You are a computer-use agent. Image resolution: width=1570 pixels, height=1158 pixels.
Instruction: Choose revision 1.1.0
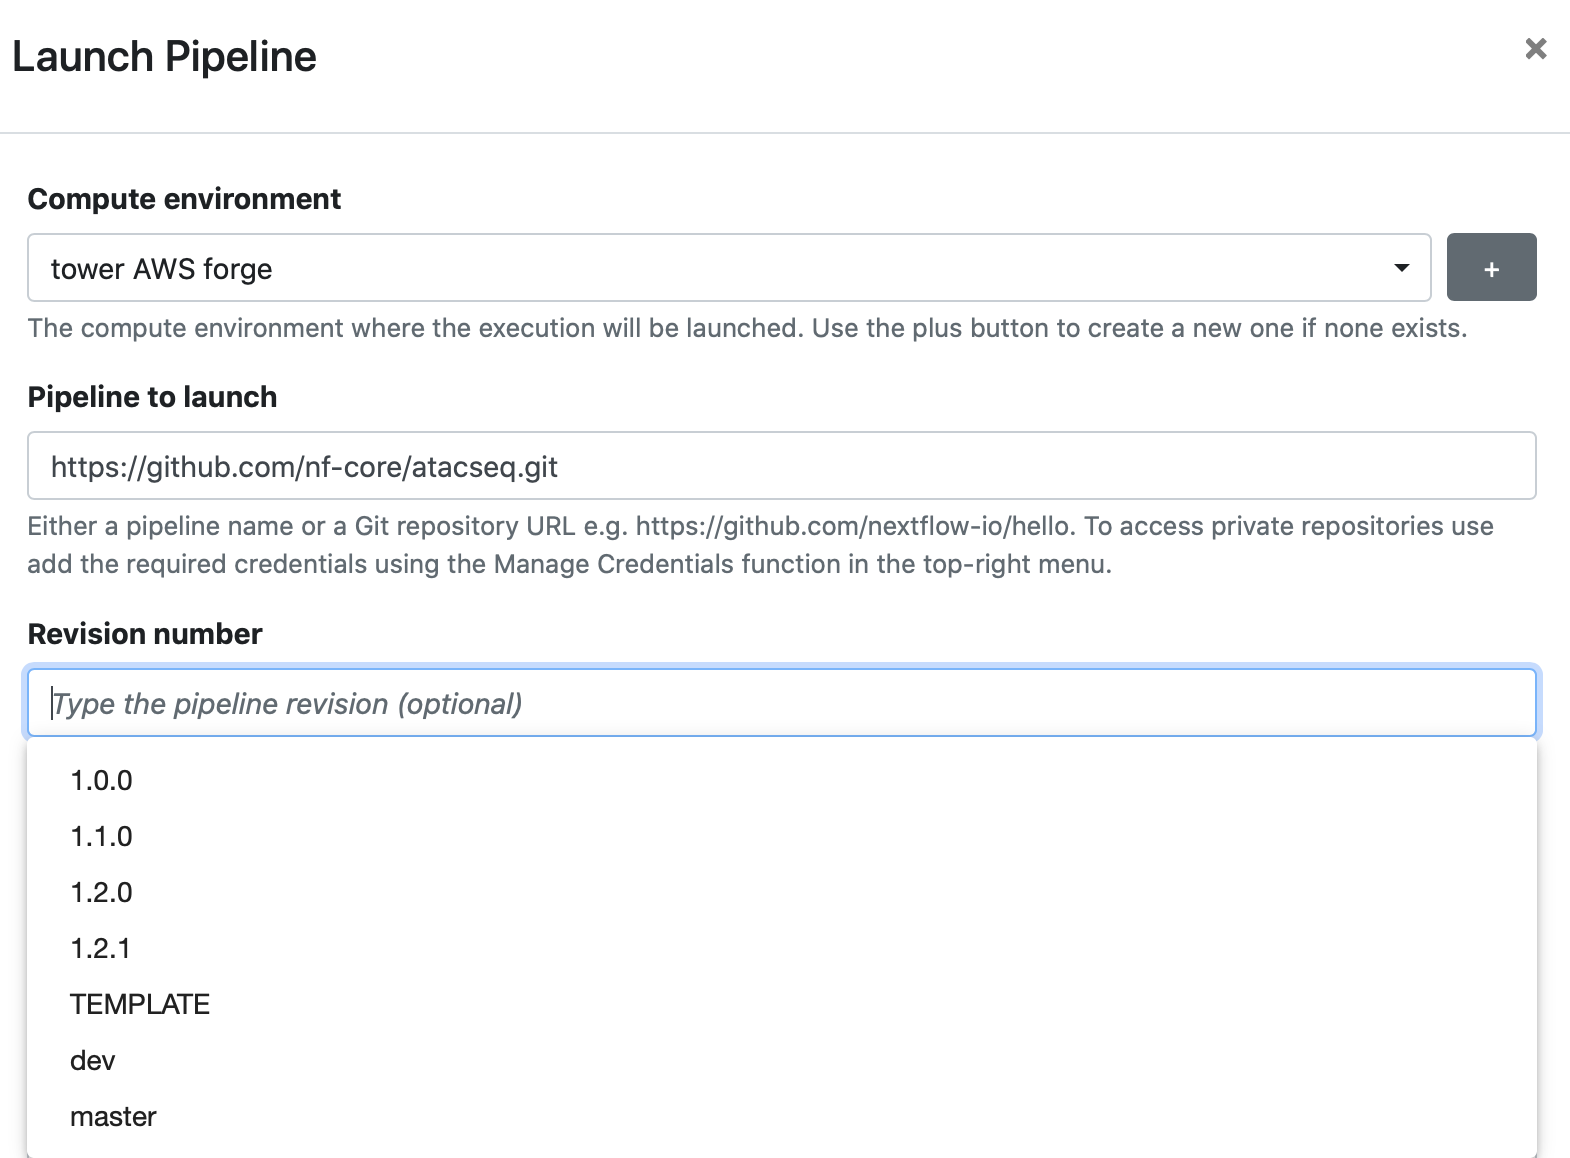point(101,836)
